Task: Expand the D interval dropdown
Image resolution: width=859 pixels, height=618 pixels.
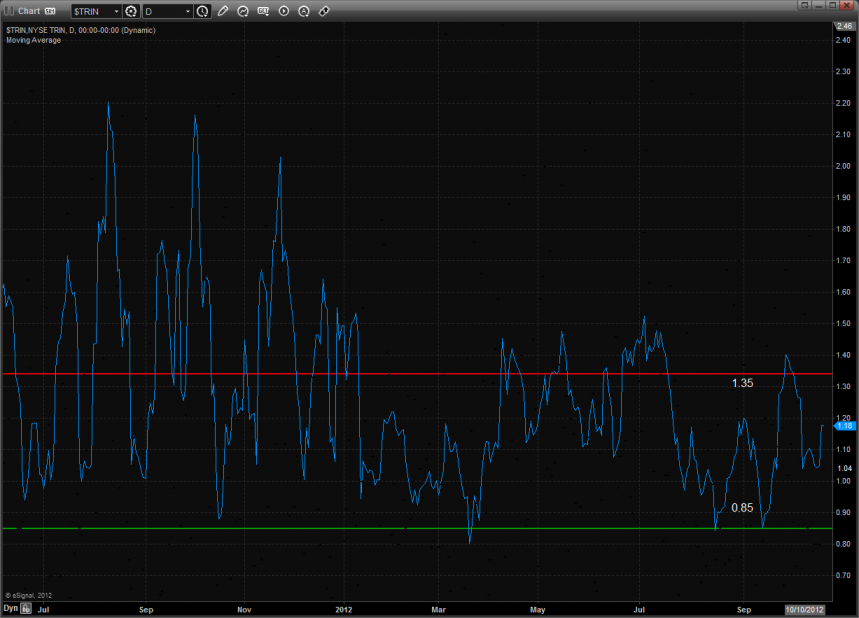Action: coord(188,11)
